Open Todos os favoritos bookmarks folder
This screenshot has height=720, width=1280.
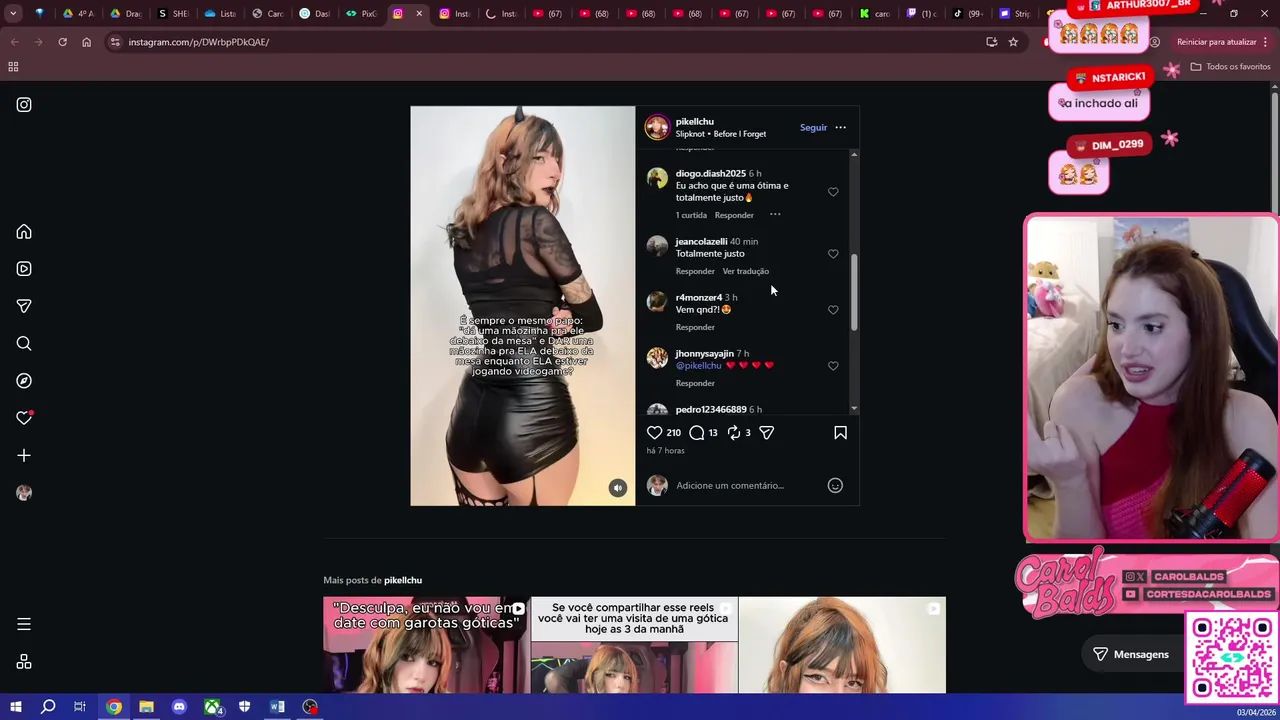click(1231, 67)
